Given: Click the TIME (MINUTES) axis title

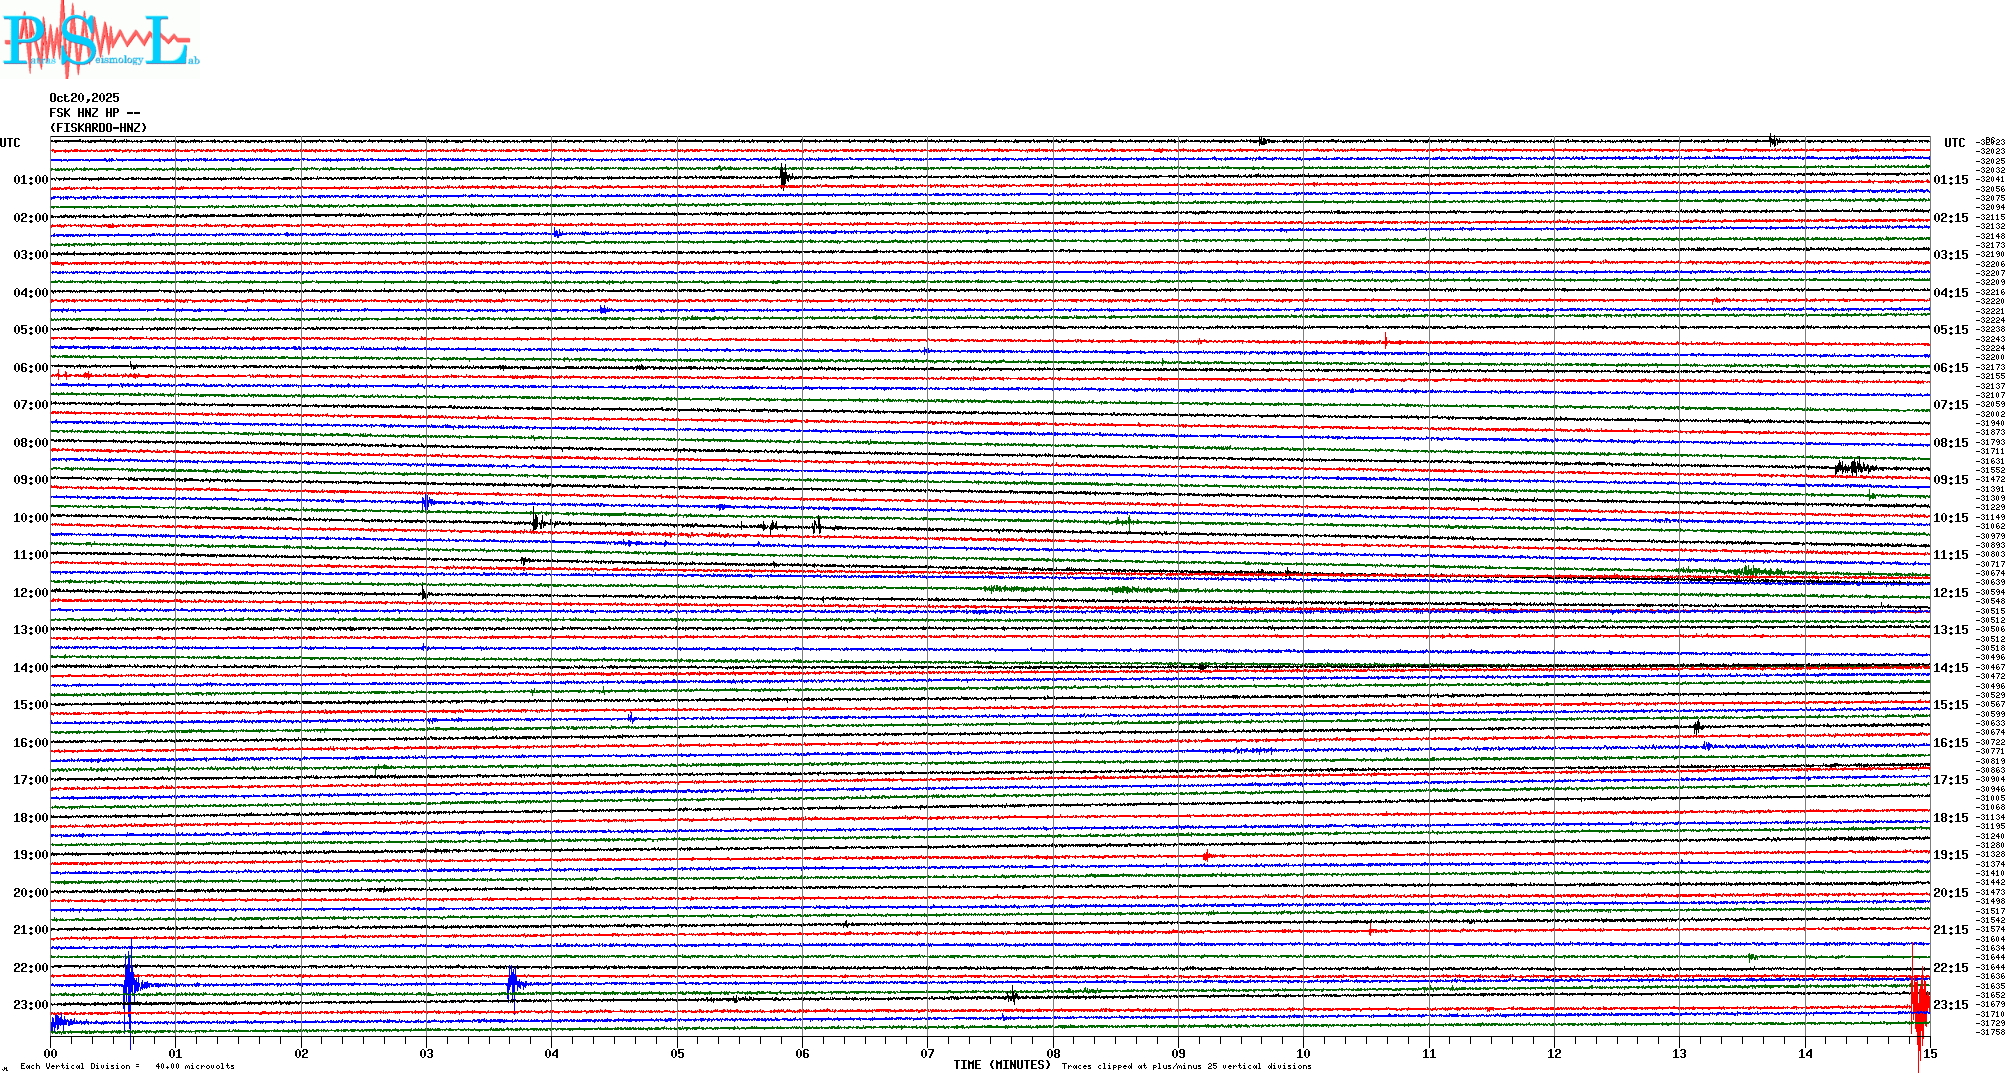Looking at the screenshot, I should tap(1001, 1065).
